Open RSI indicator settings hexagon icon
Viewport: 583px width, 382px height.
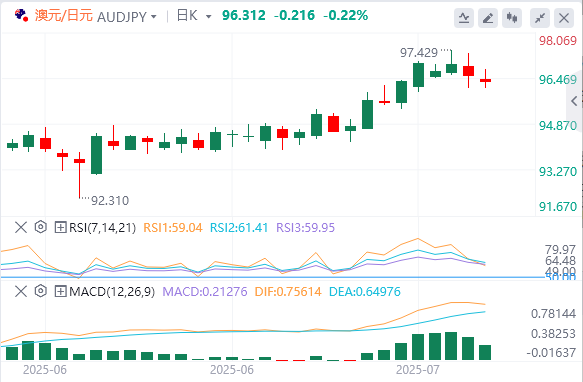click(x=41, y=227)
